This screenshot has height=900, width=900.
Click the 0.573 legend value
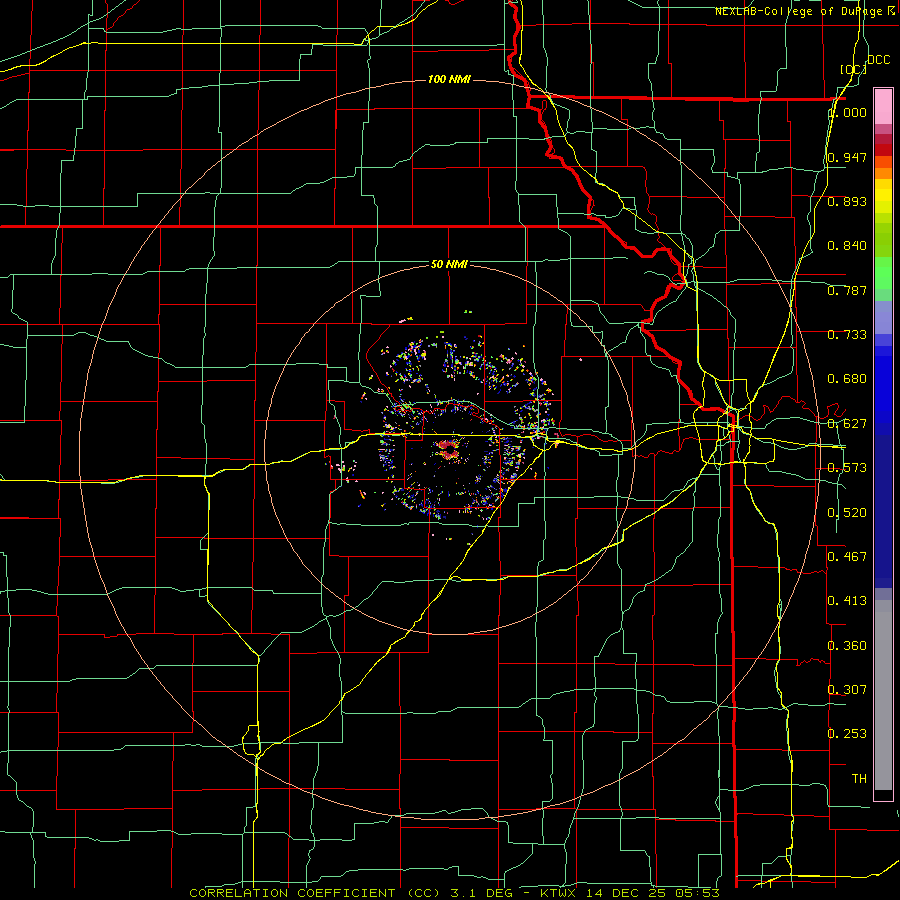click(x=847, y=468)
